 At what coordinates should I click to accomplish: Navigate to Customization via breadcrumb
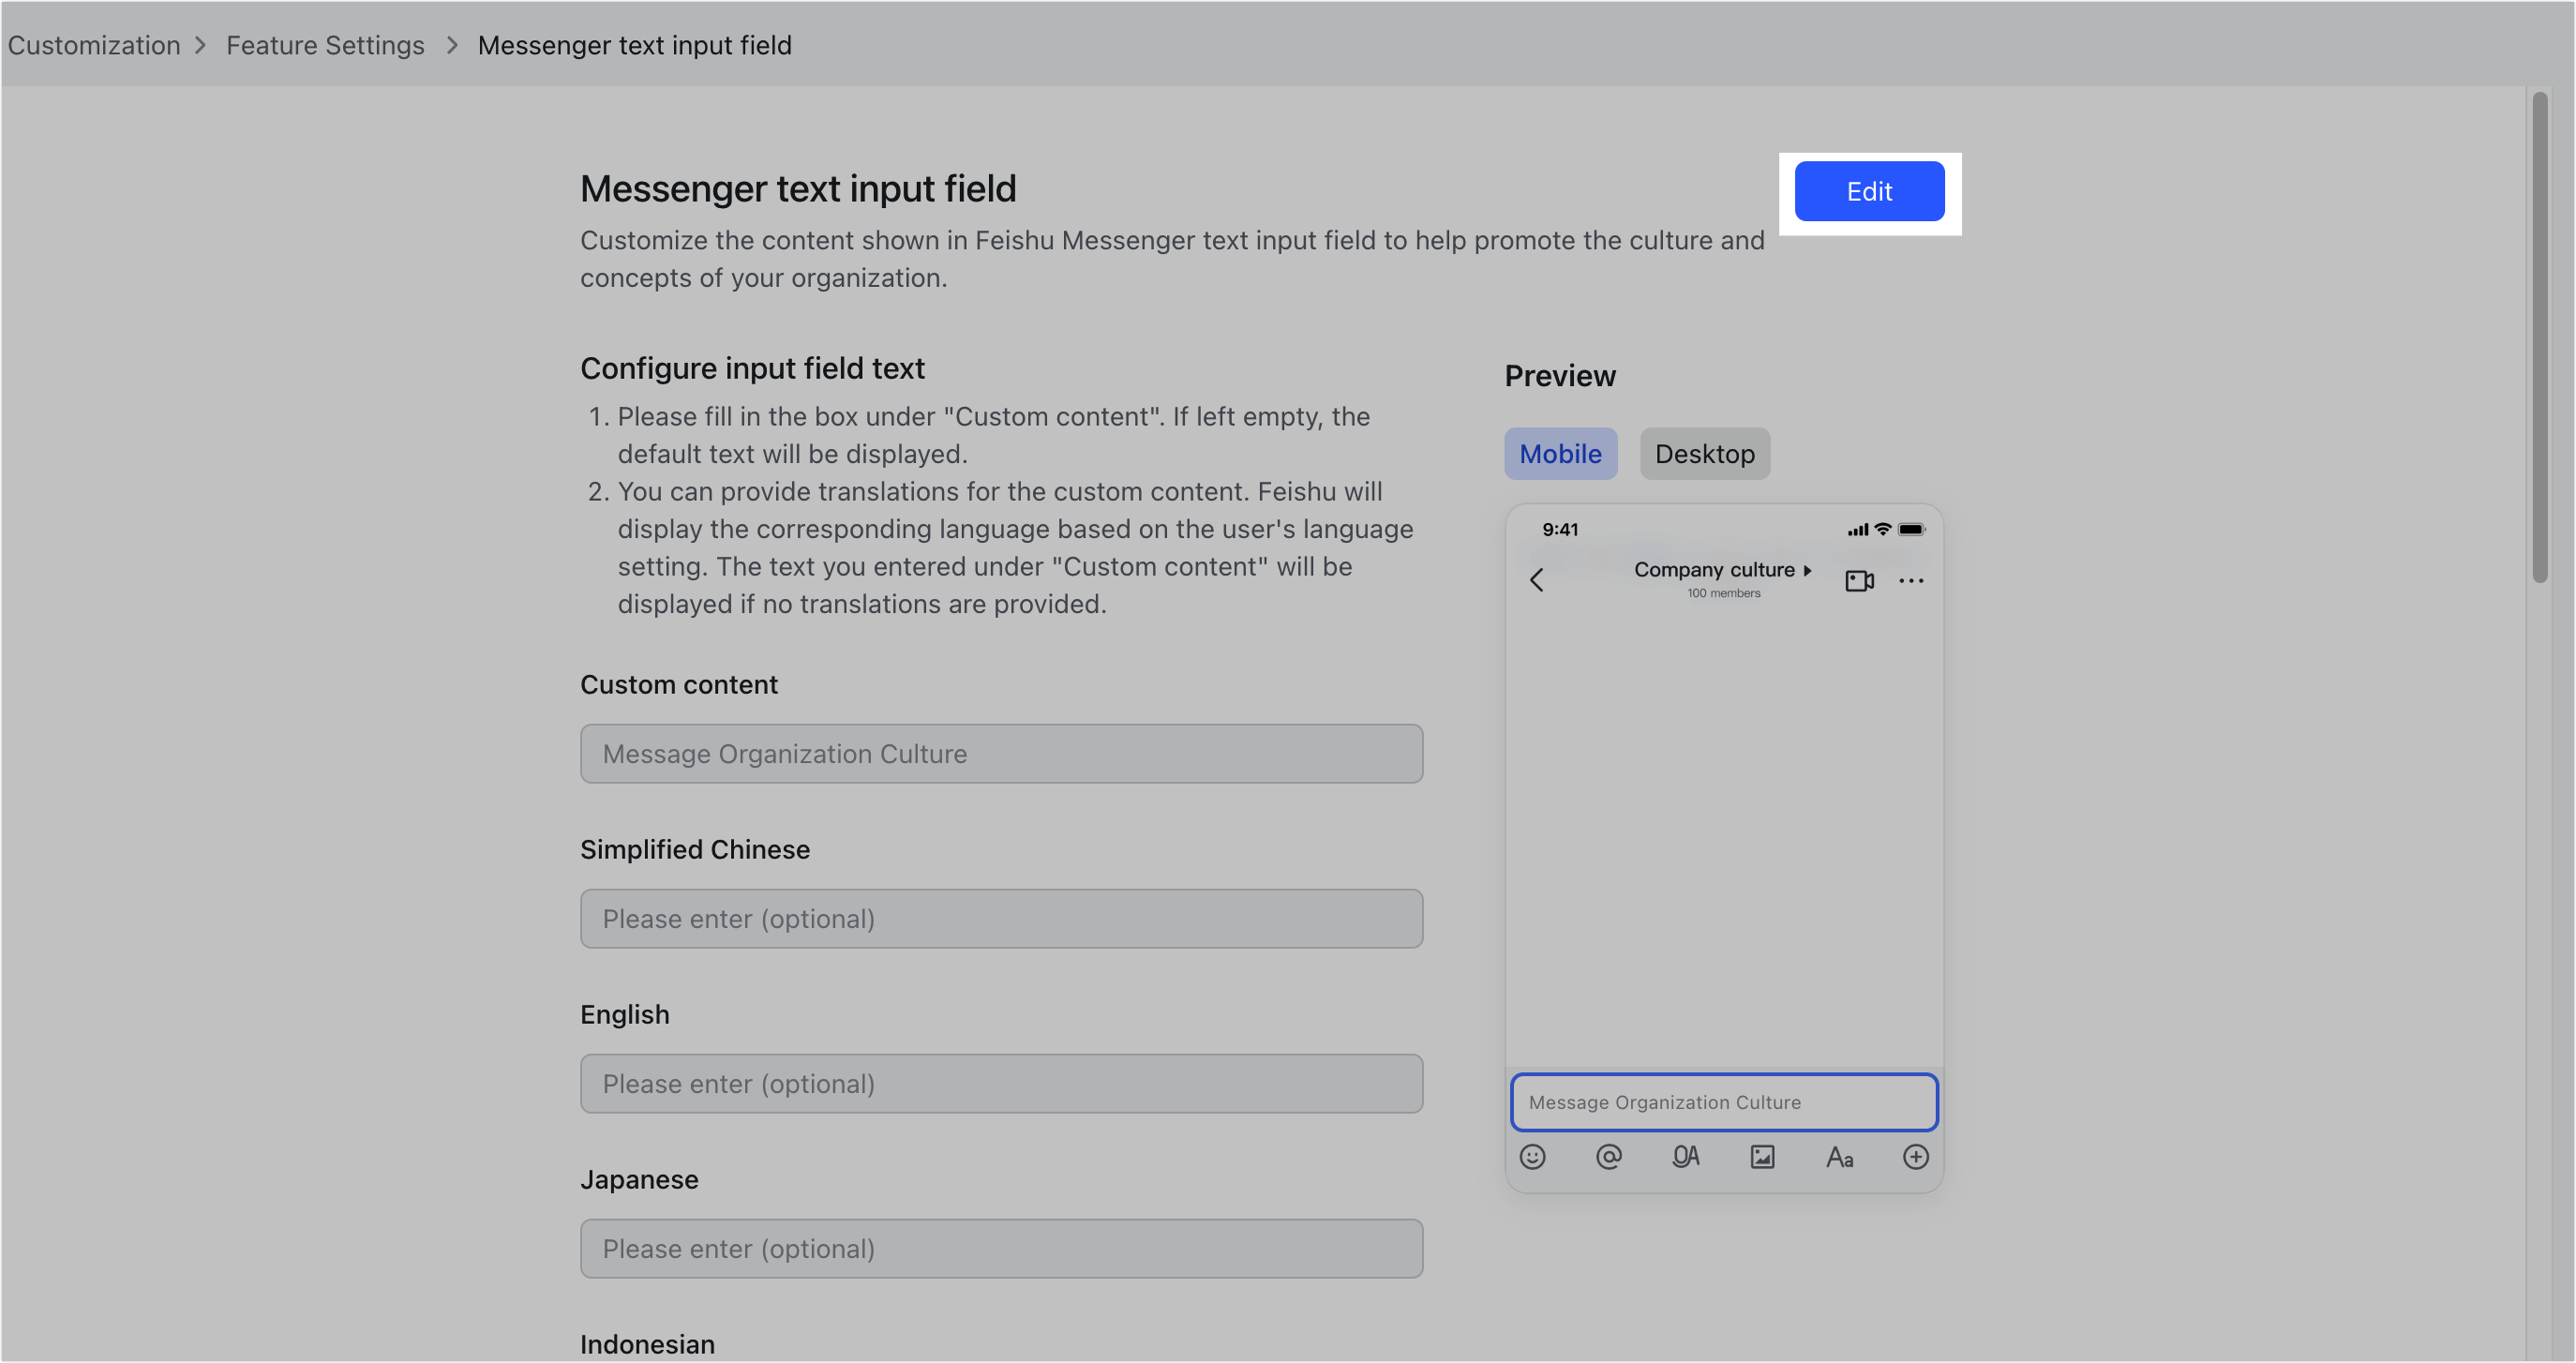click(x=93, y=45)
